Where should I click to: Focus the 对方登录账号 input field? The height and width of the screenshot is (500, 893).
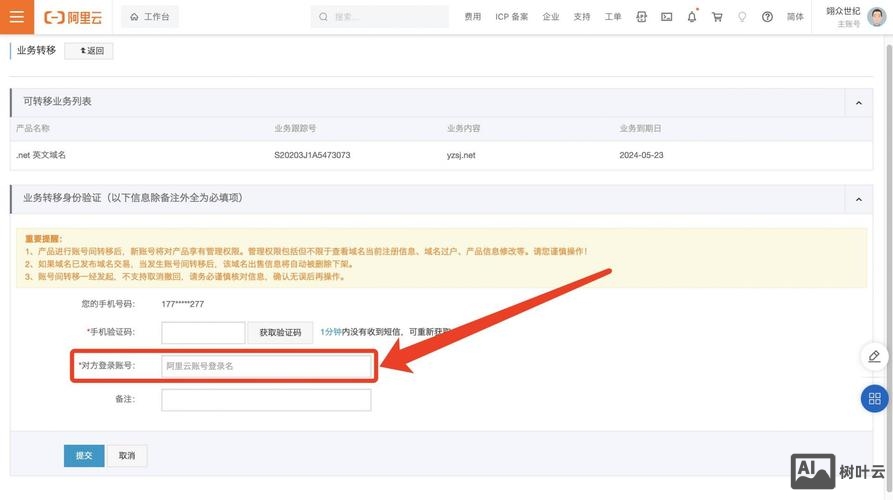[x=267, y=366]
